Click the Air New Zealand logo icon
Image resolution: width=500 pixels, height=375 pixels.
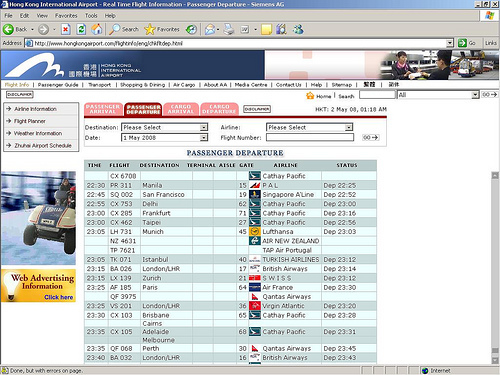[255, 241]
